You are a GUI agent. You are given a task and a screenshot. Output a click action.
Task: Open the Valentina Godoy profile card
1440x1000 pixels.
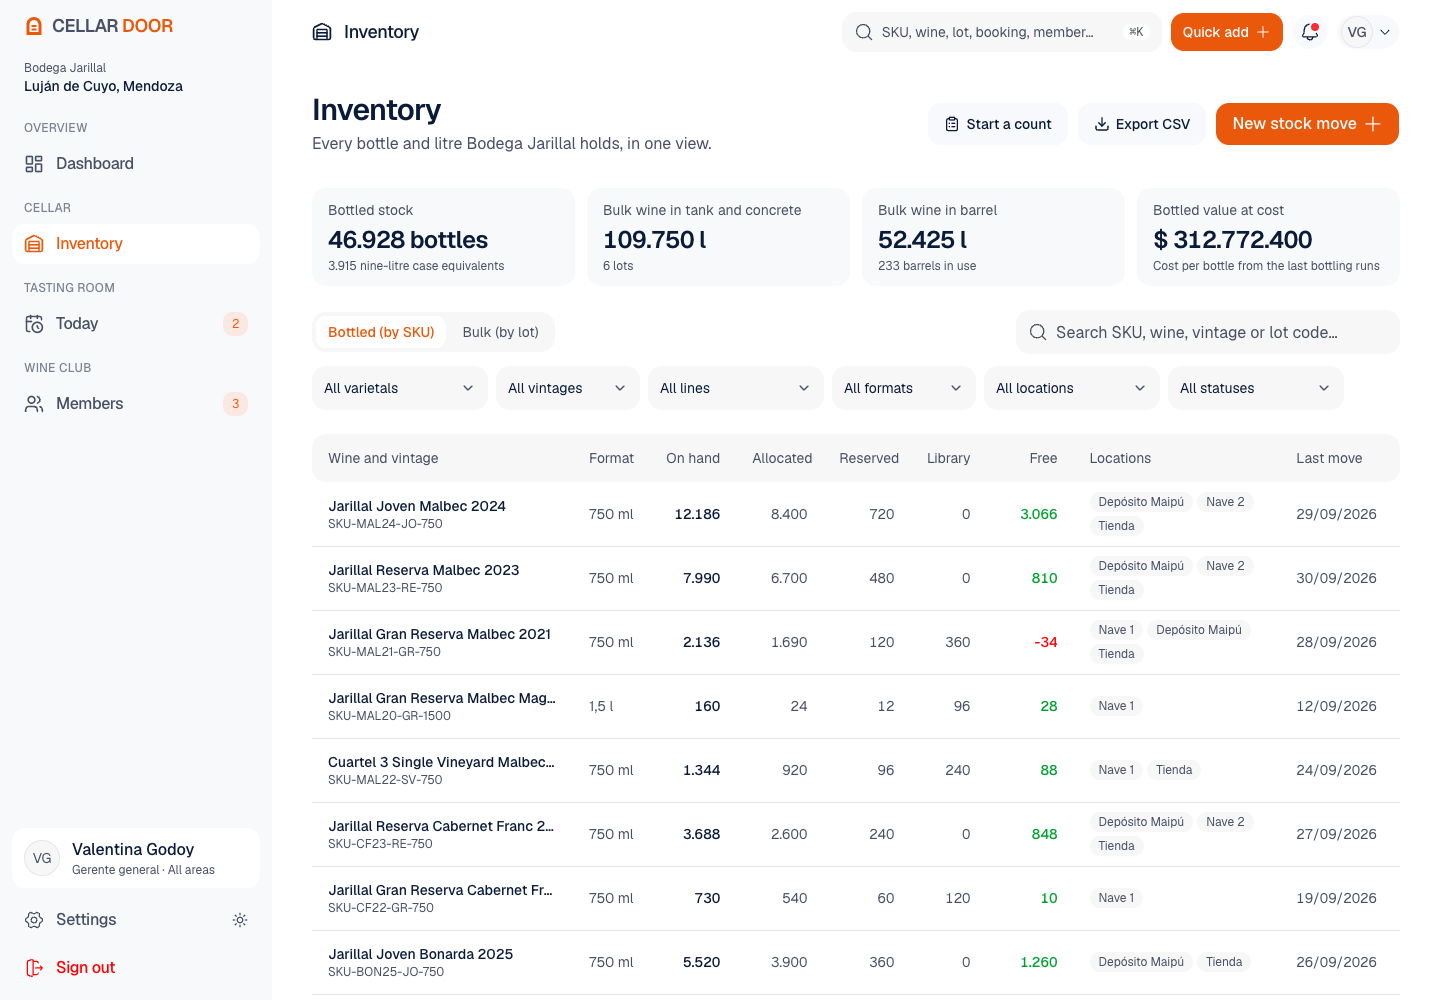coord(136,858)
